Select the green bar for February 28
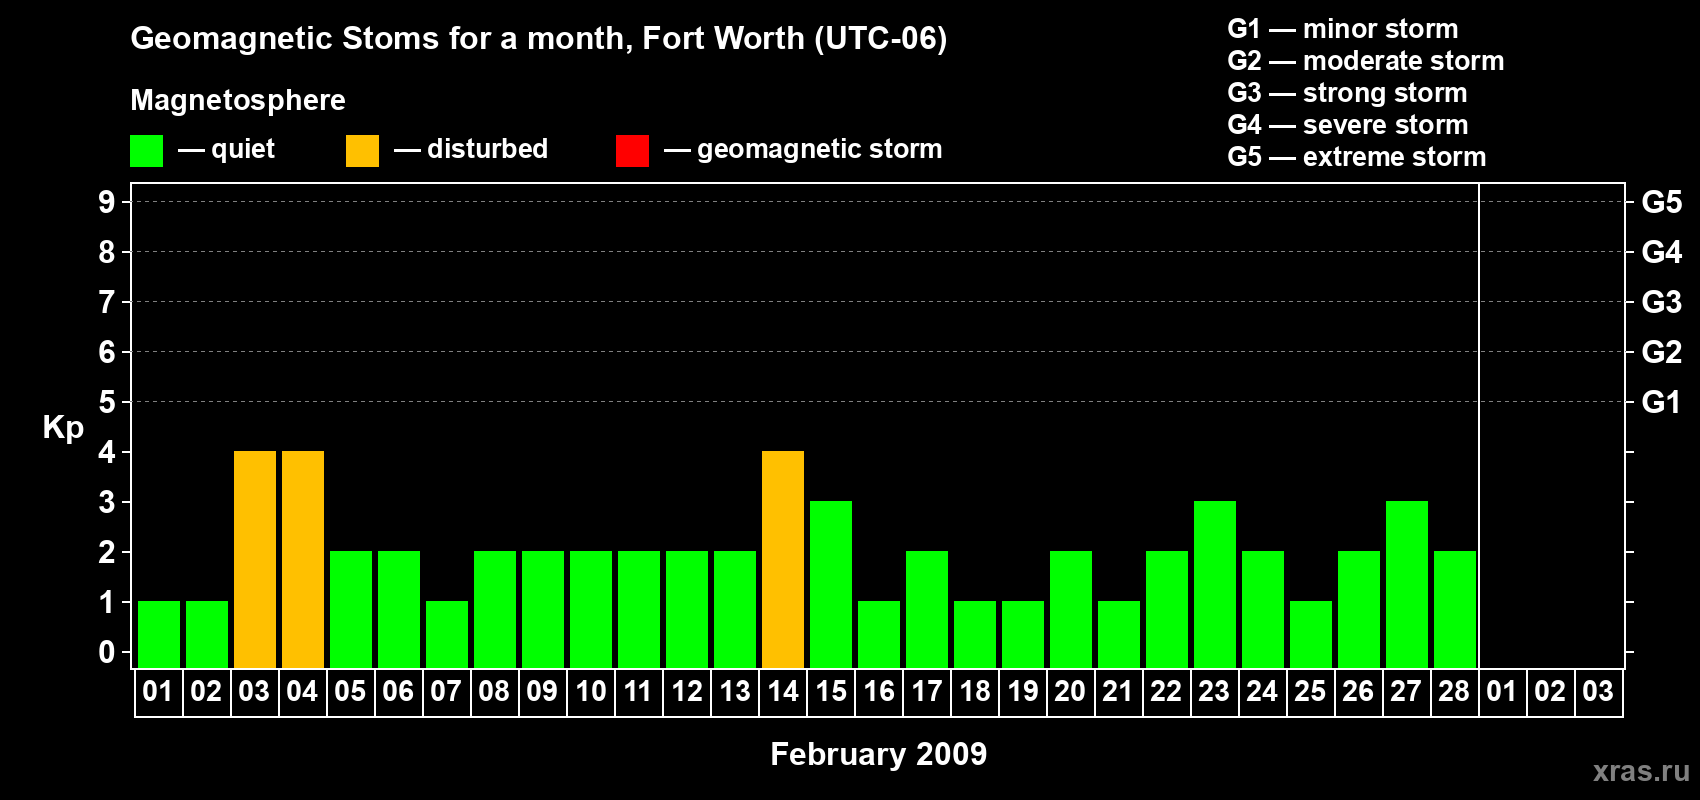 (1455, 609)
